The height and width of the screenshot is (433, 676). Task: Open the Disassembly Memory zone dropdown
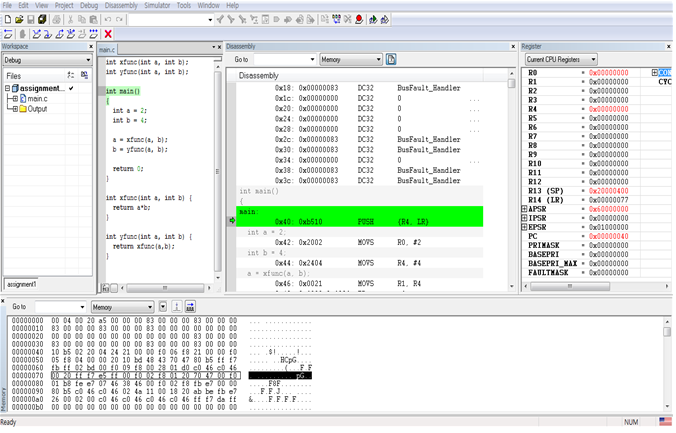coord(379,60)
